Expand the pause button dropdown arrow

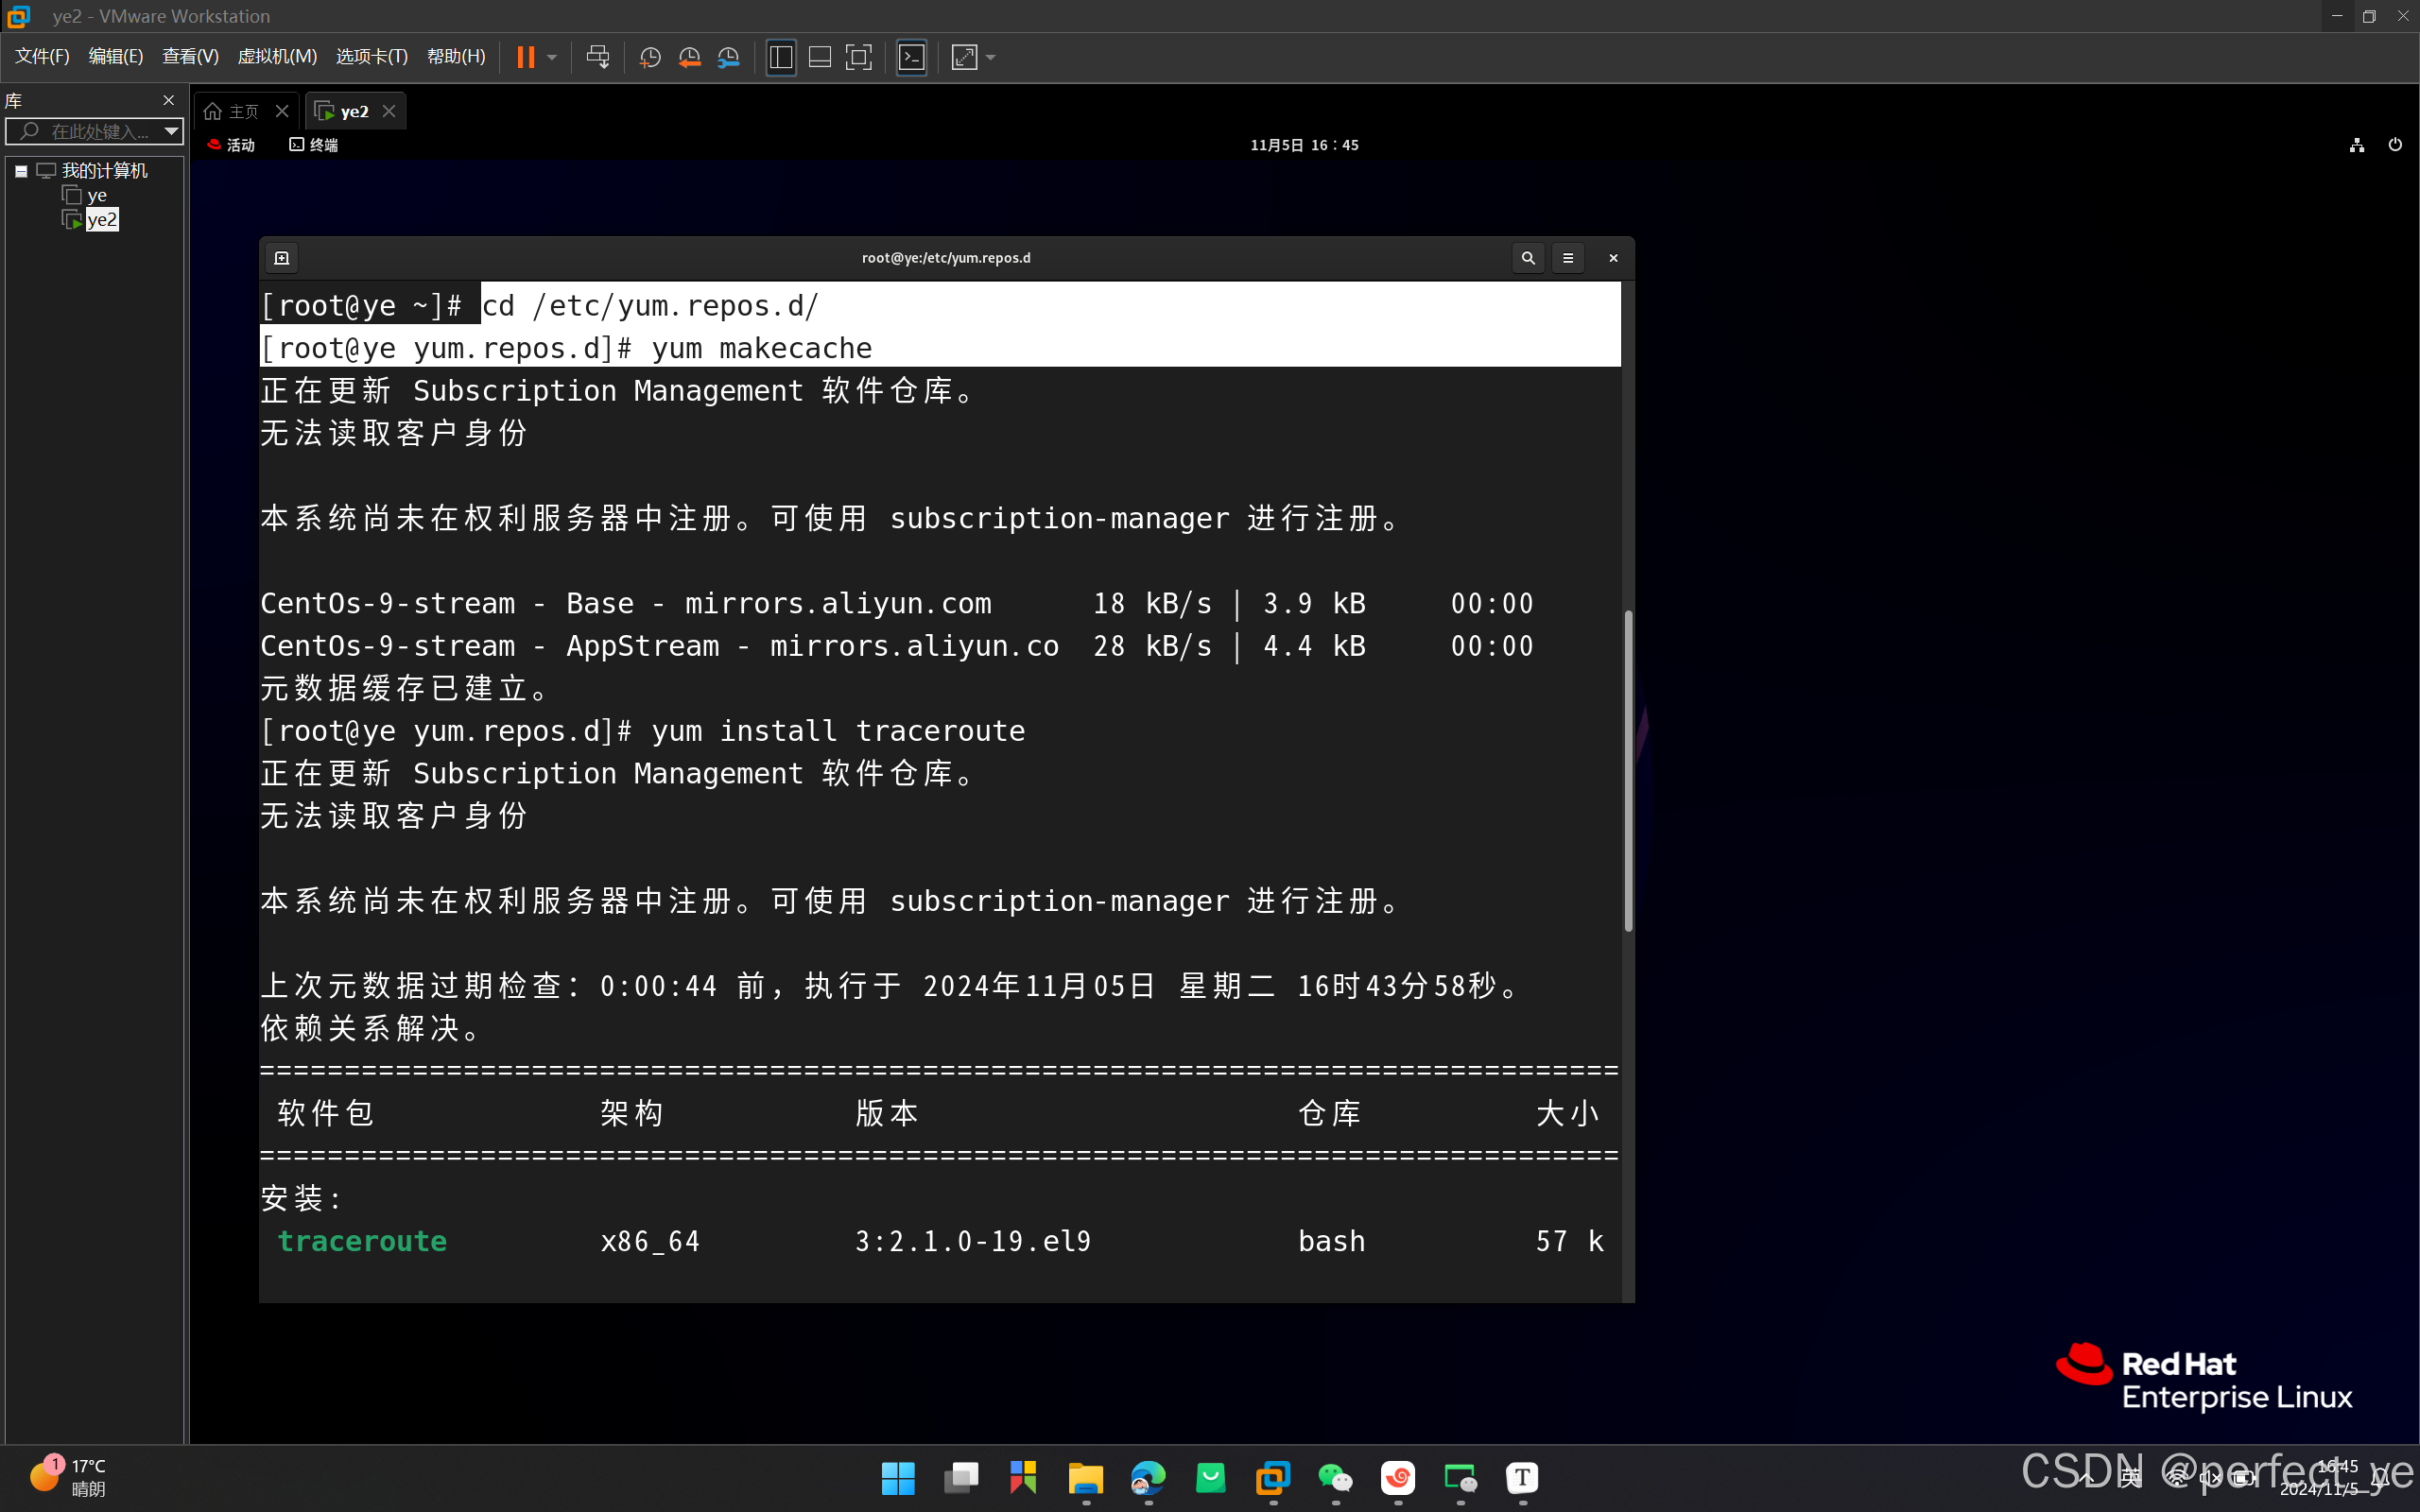point(552,57)
